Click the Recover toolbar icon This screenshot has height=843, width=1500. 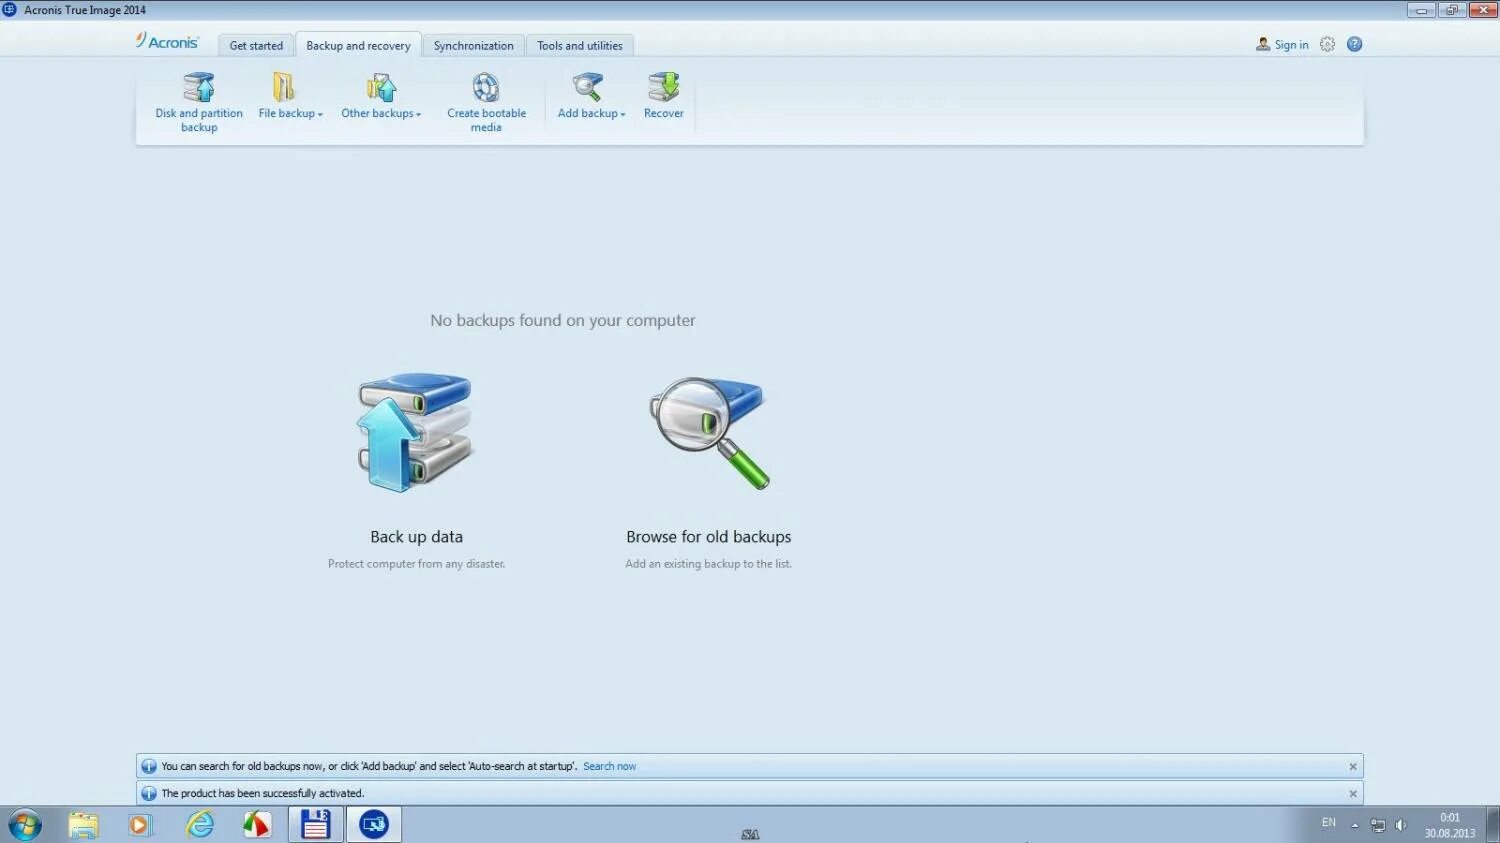(663, 88)
